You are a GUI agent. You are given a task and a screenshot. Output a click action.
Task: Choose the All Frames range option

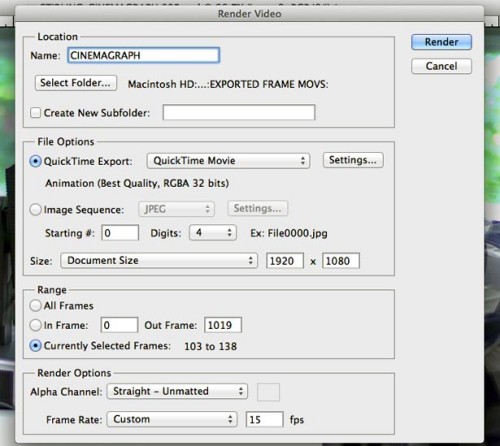tap(35, 306)
